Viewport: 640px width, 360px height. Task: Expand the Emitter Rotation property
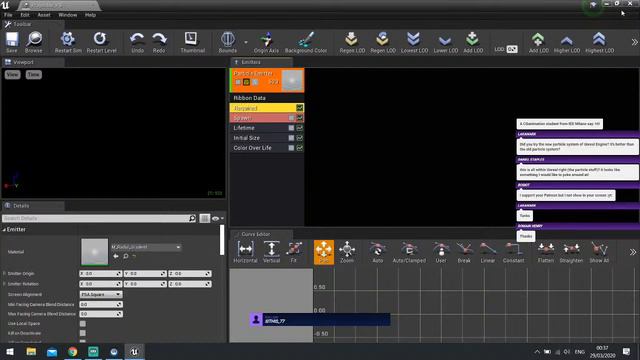pyautogui.click(x=4, y=284)
